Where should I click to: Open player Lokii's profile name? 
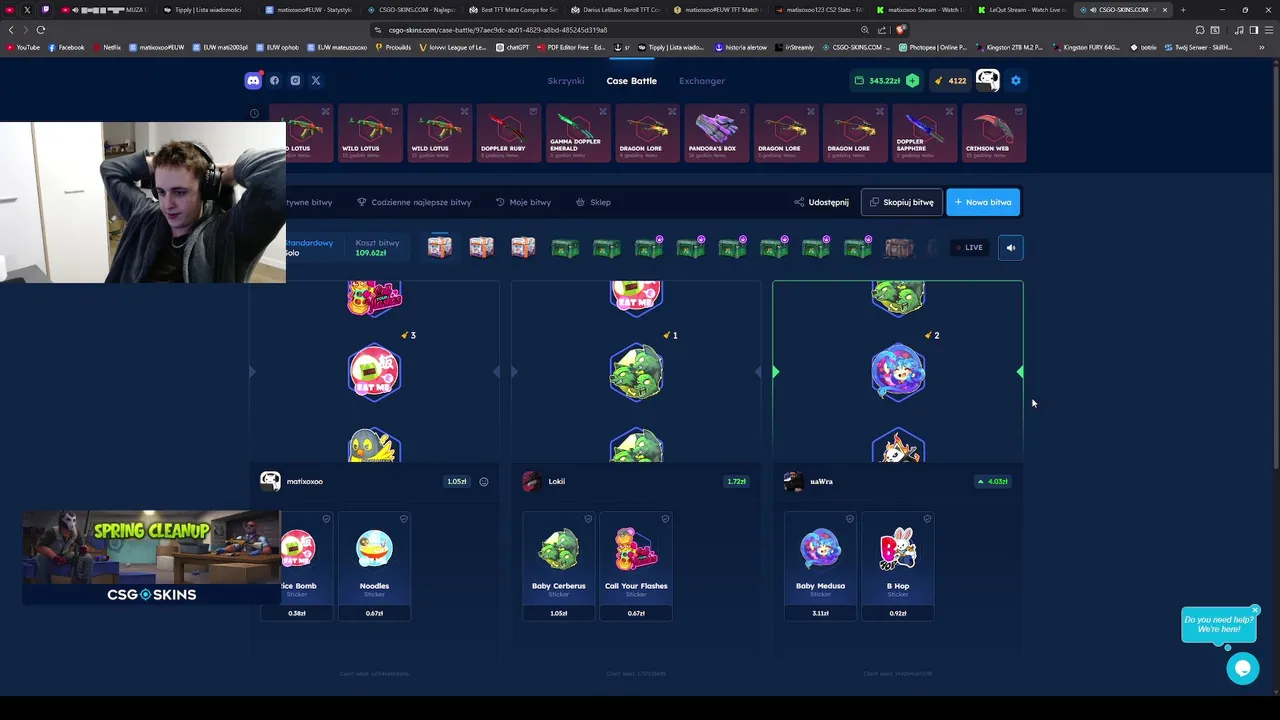557,482
